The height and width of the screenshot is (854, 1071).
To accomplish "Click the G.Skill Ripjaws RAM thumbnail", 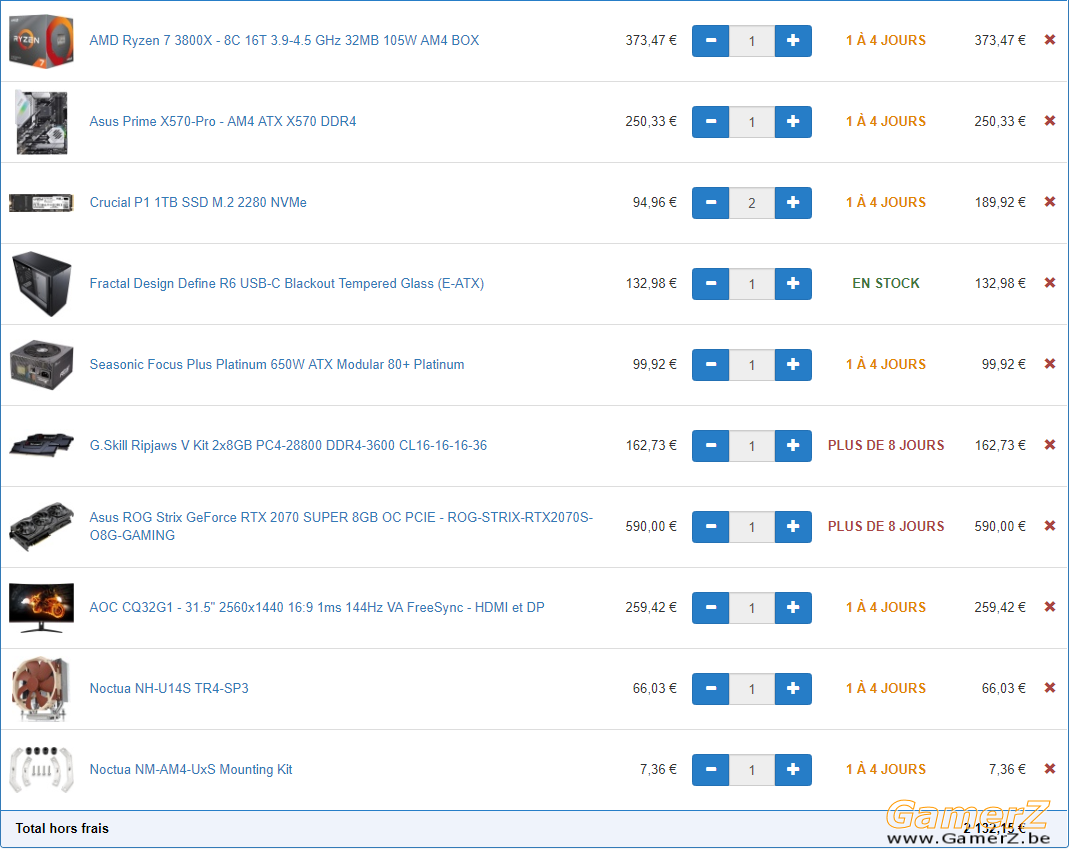I will click(42, 444).
